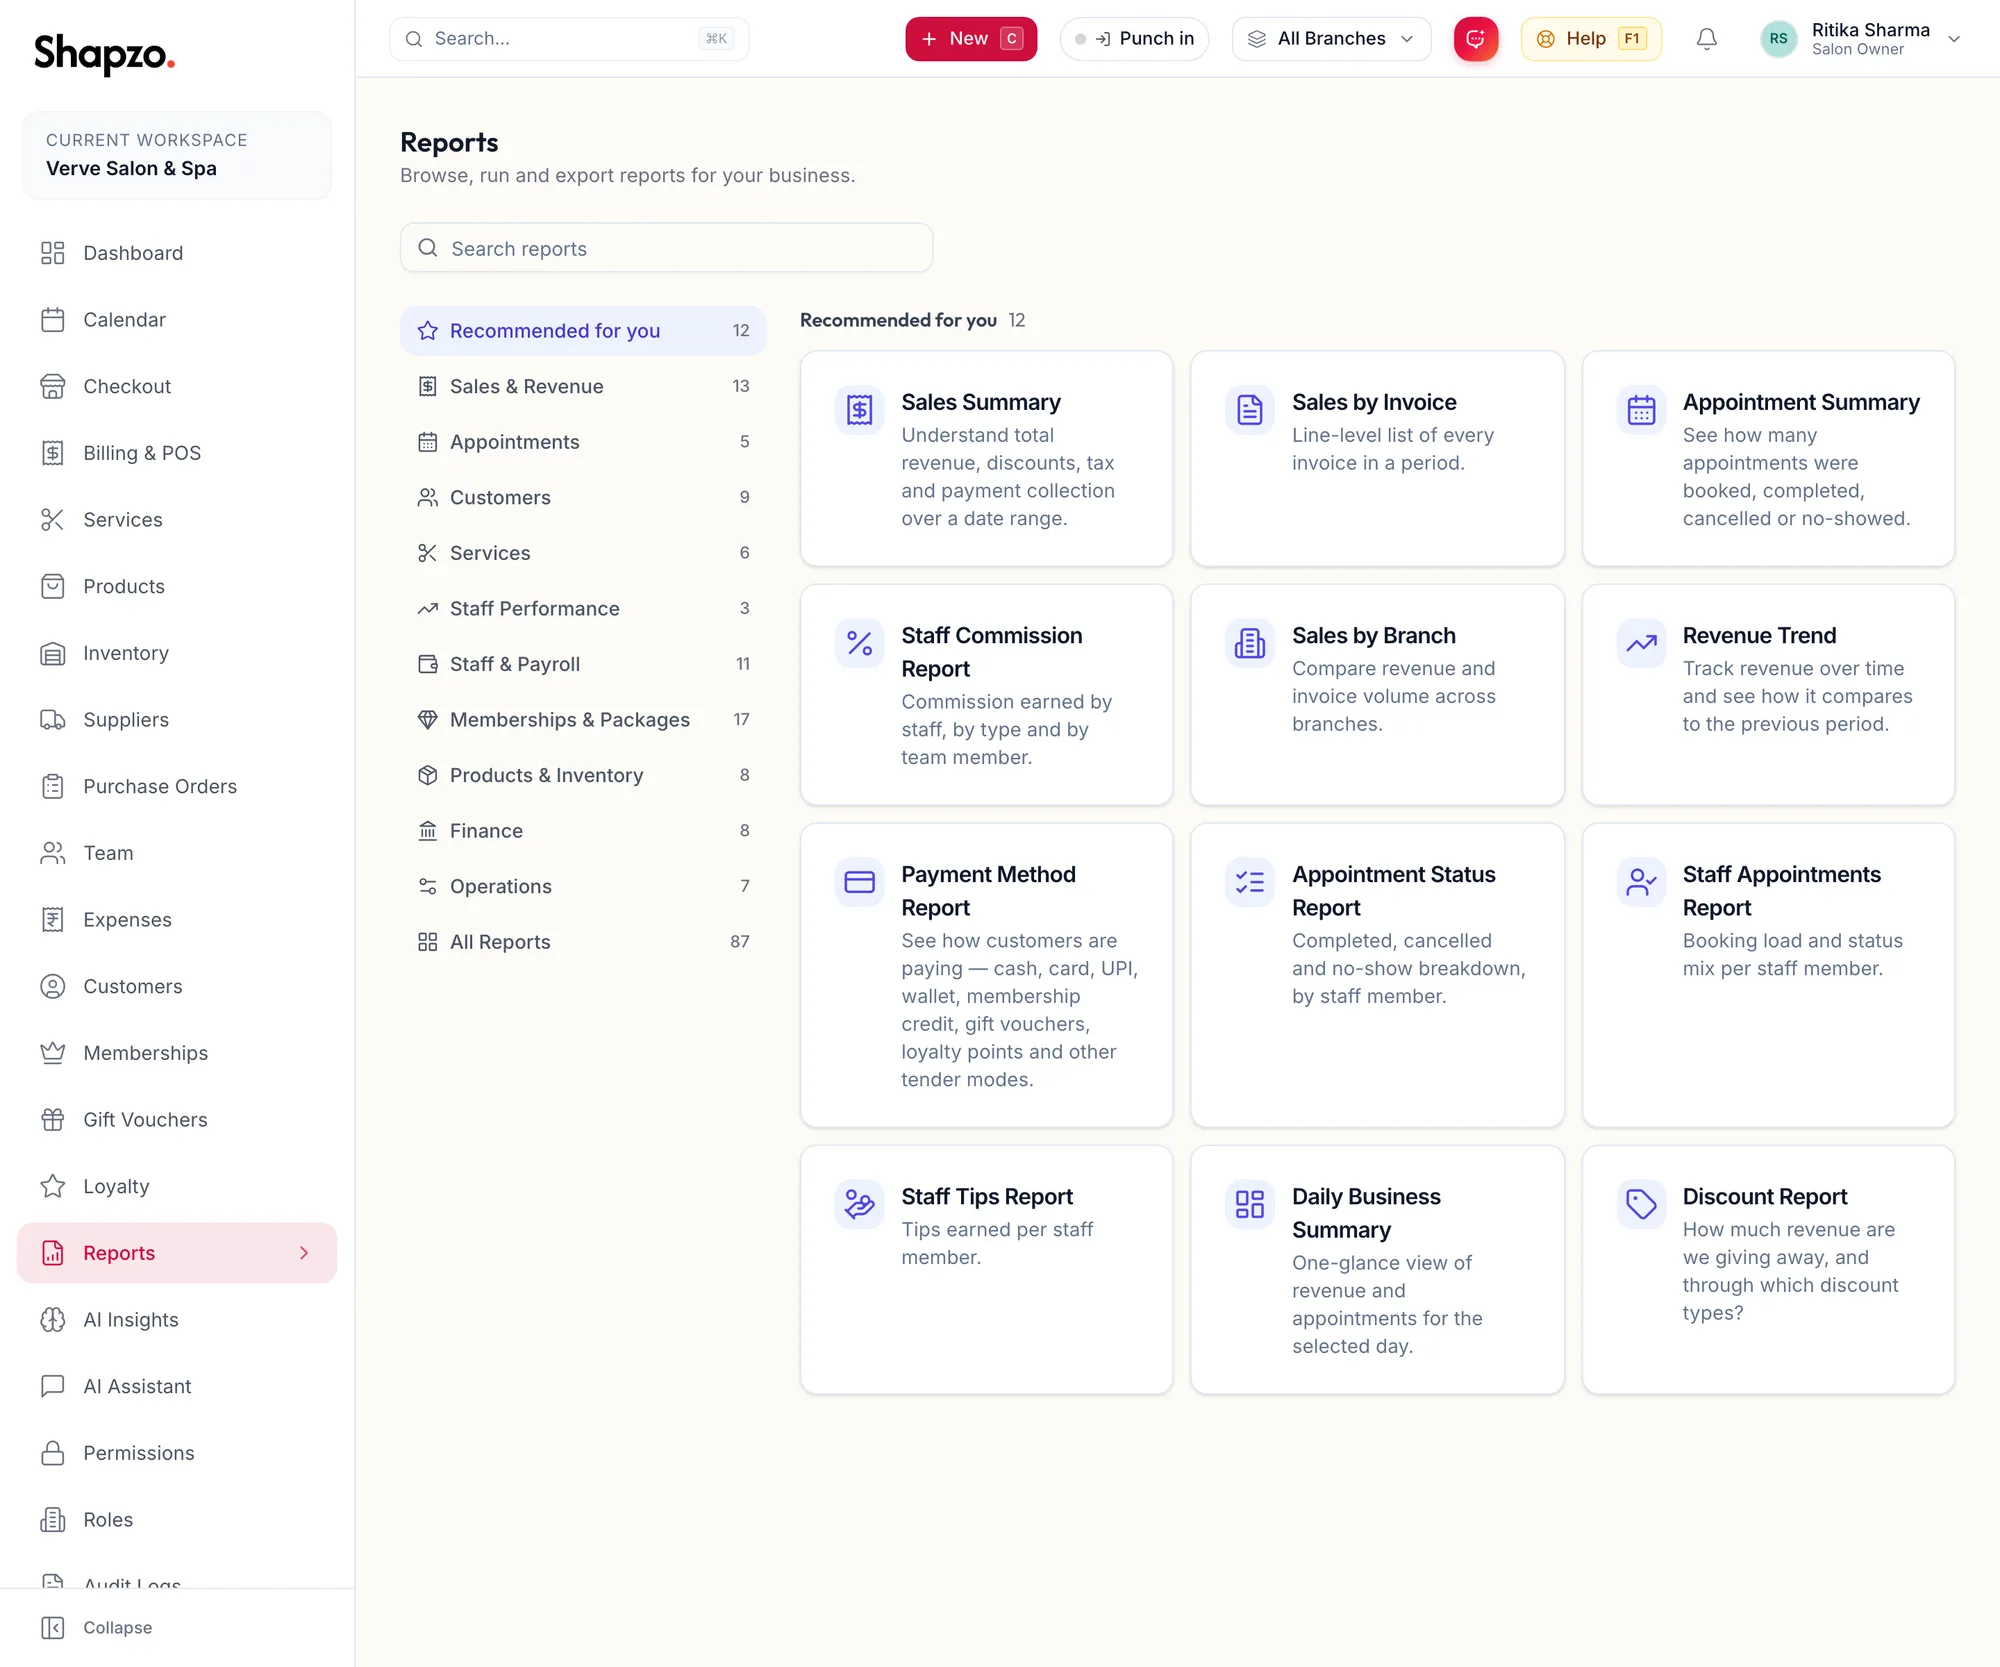
Task: Focus the Search reports field
Action: point(666,248)
